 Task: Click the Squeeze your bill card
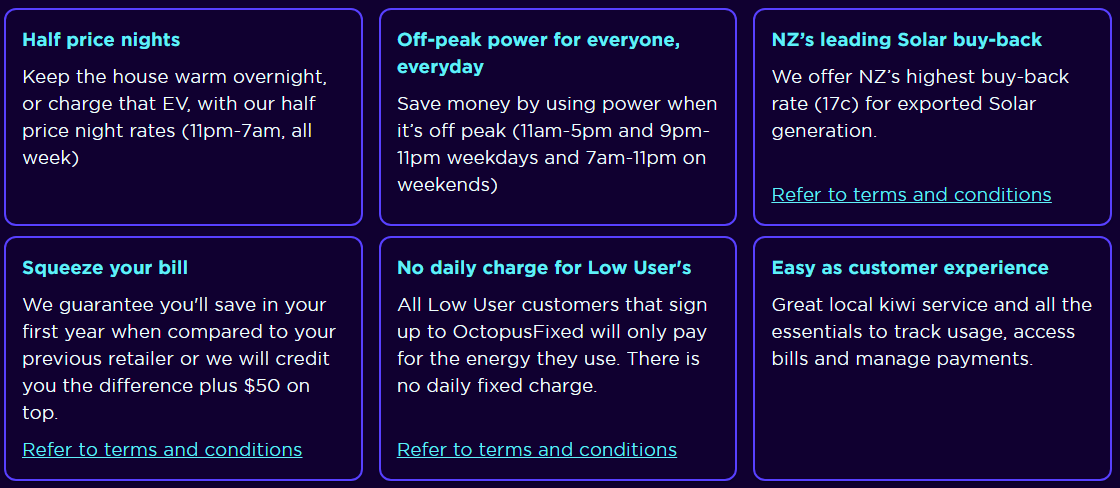[x=184, y=359]
